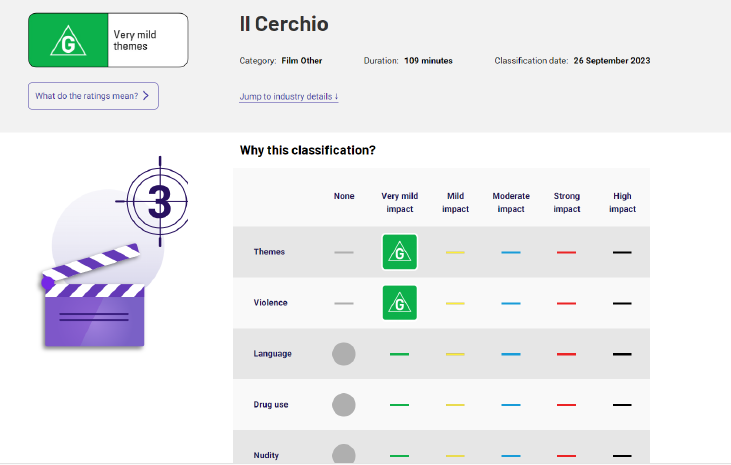Select the yellow Mild impact dash for Language
The image size is (731, 465).
(455, 354)
